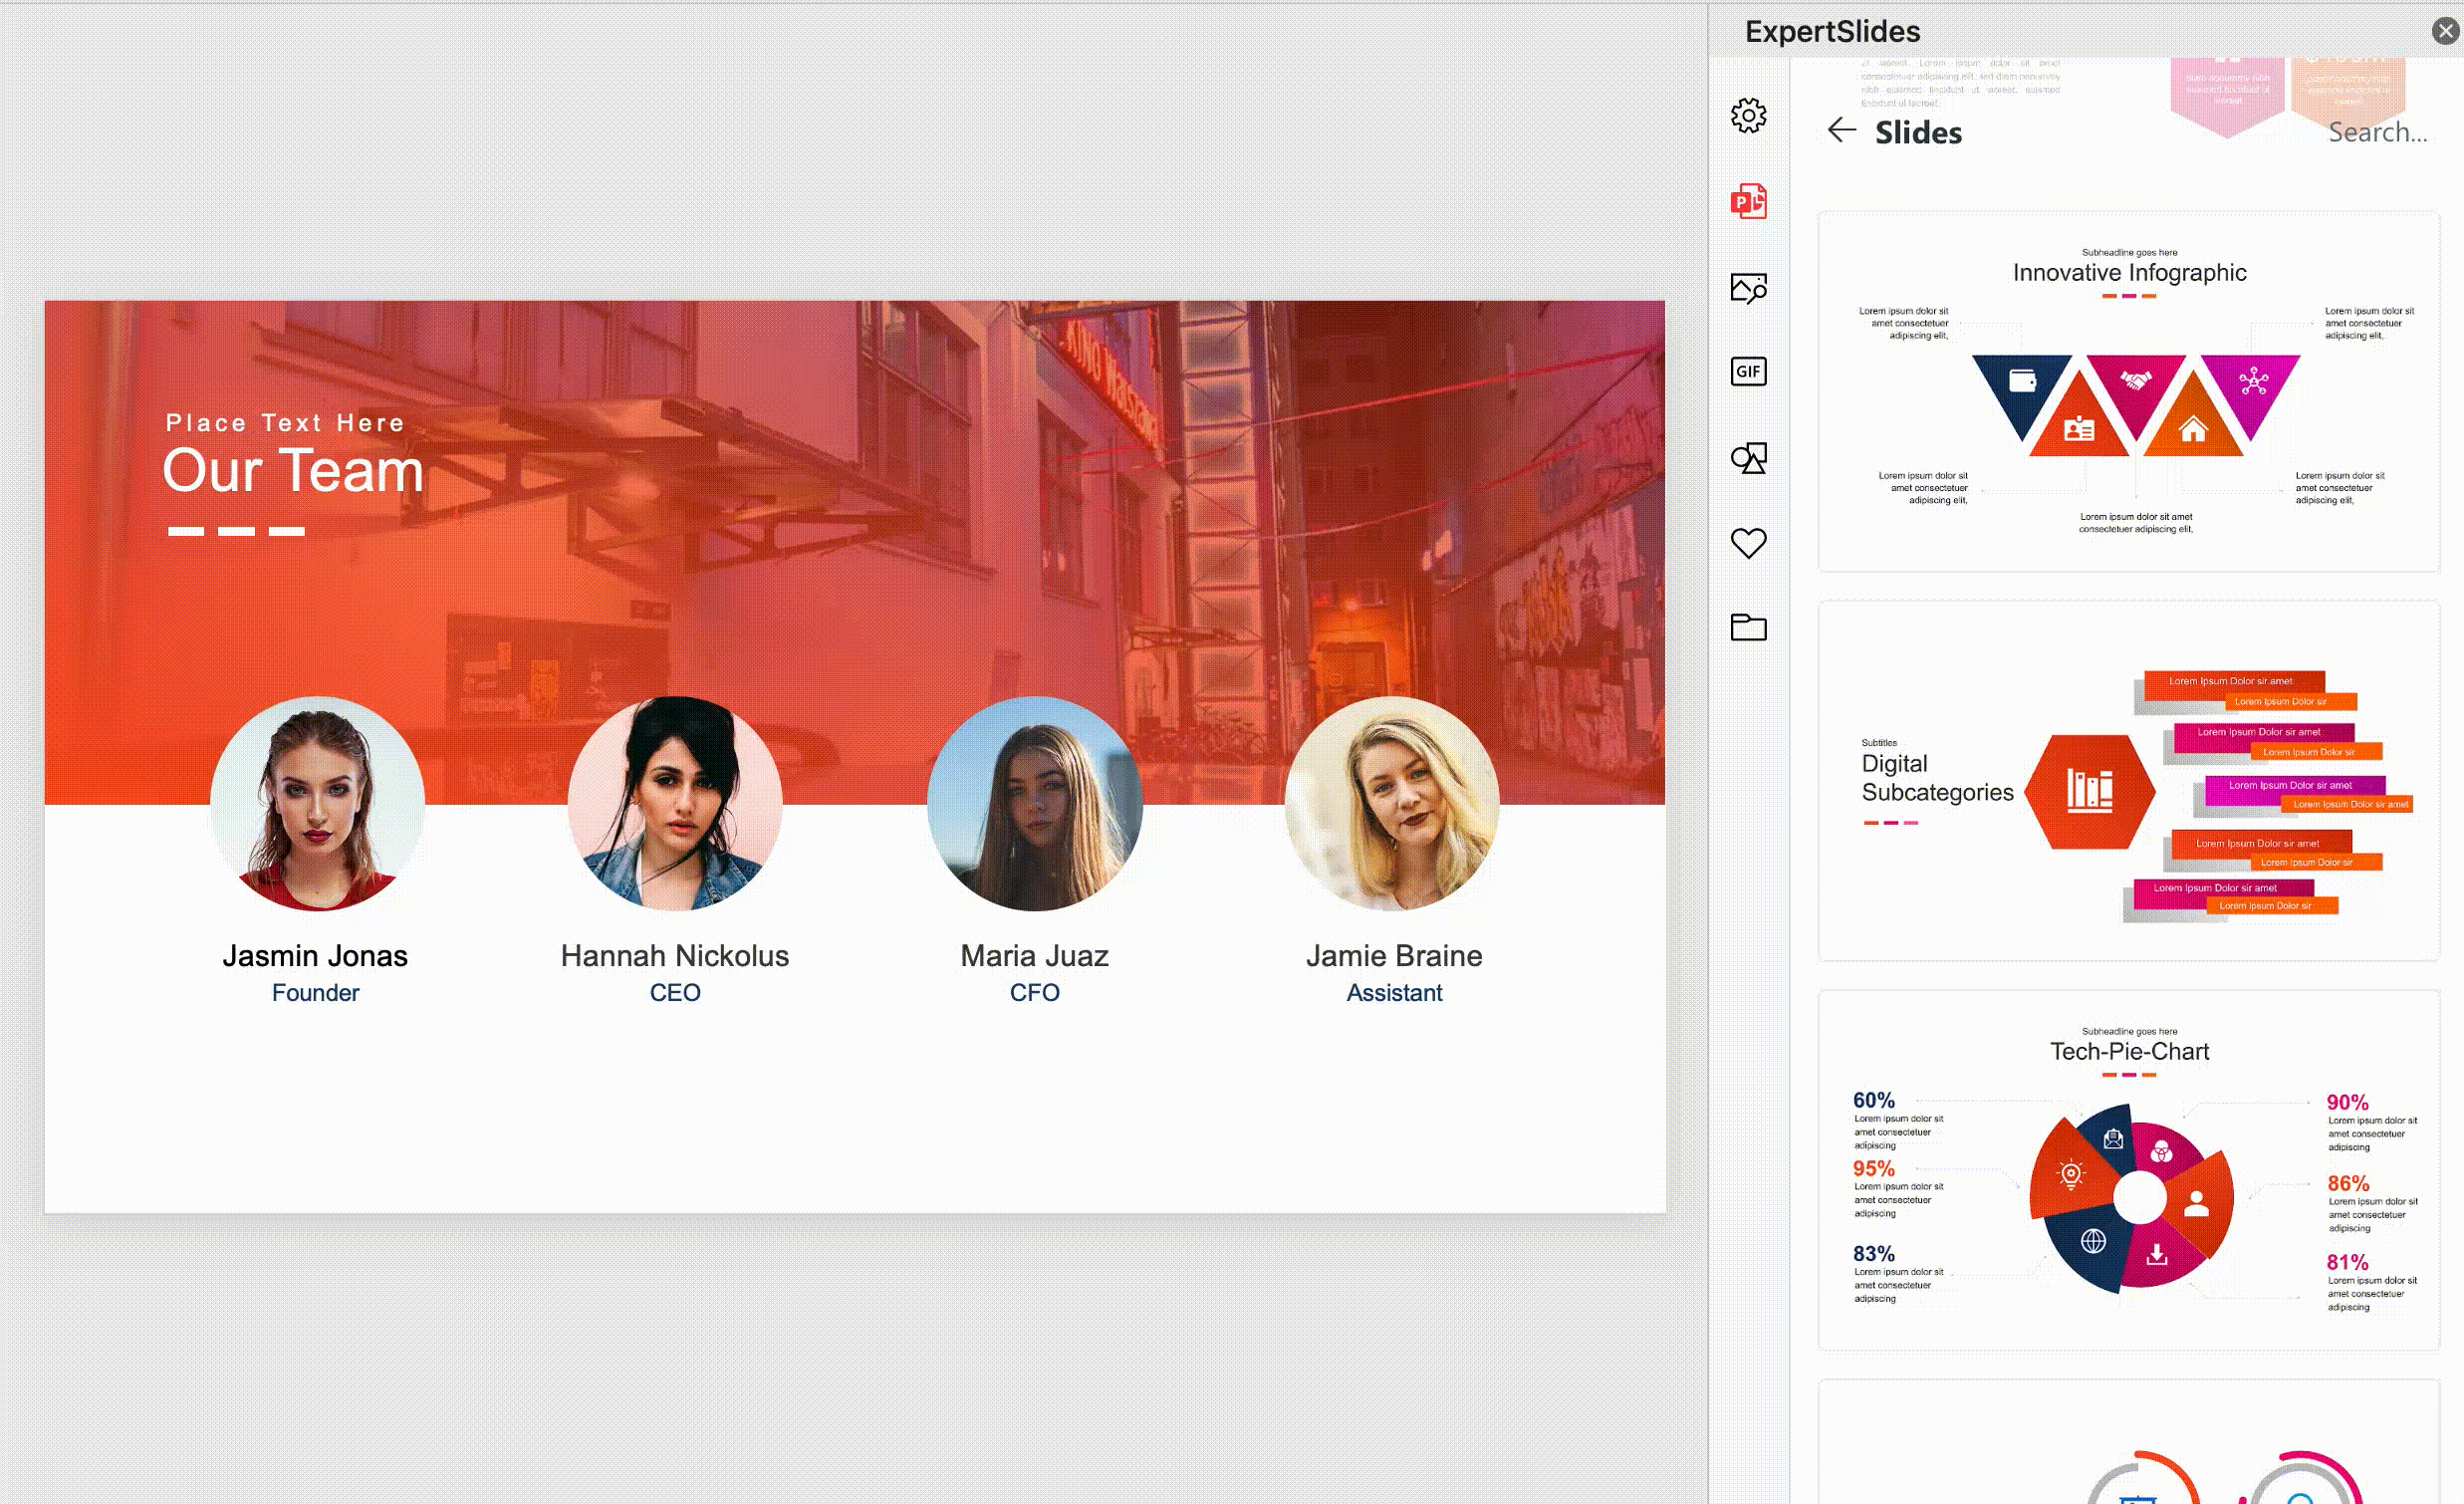Select the name Hannah Nickolus

point(675,956)
